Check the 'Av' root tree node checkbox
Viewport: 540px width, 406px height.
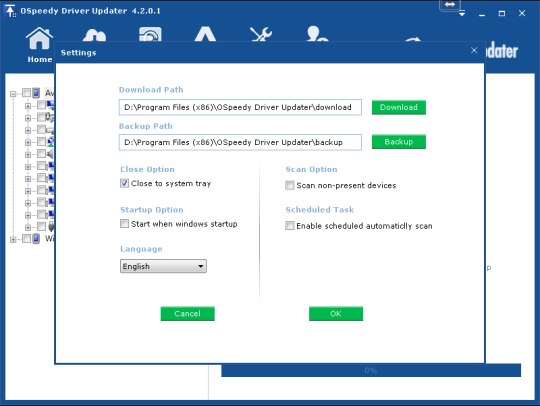click(26, 92)
